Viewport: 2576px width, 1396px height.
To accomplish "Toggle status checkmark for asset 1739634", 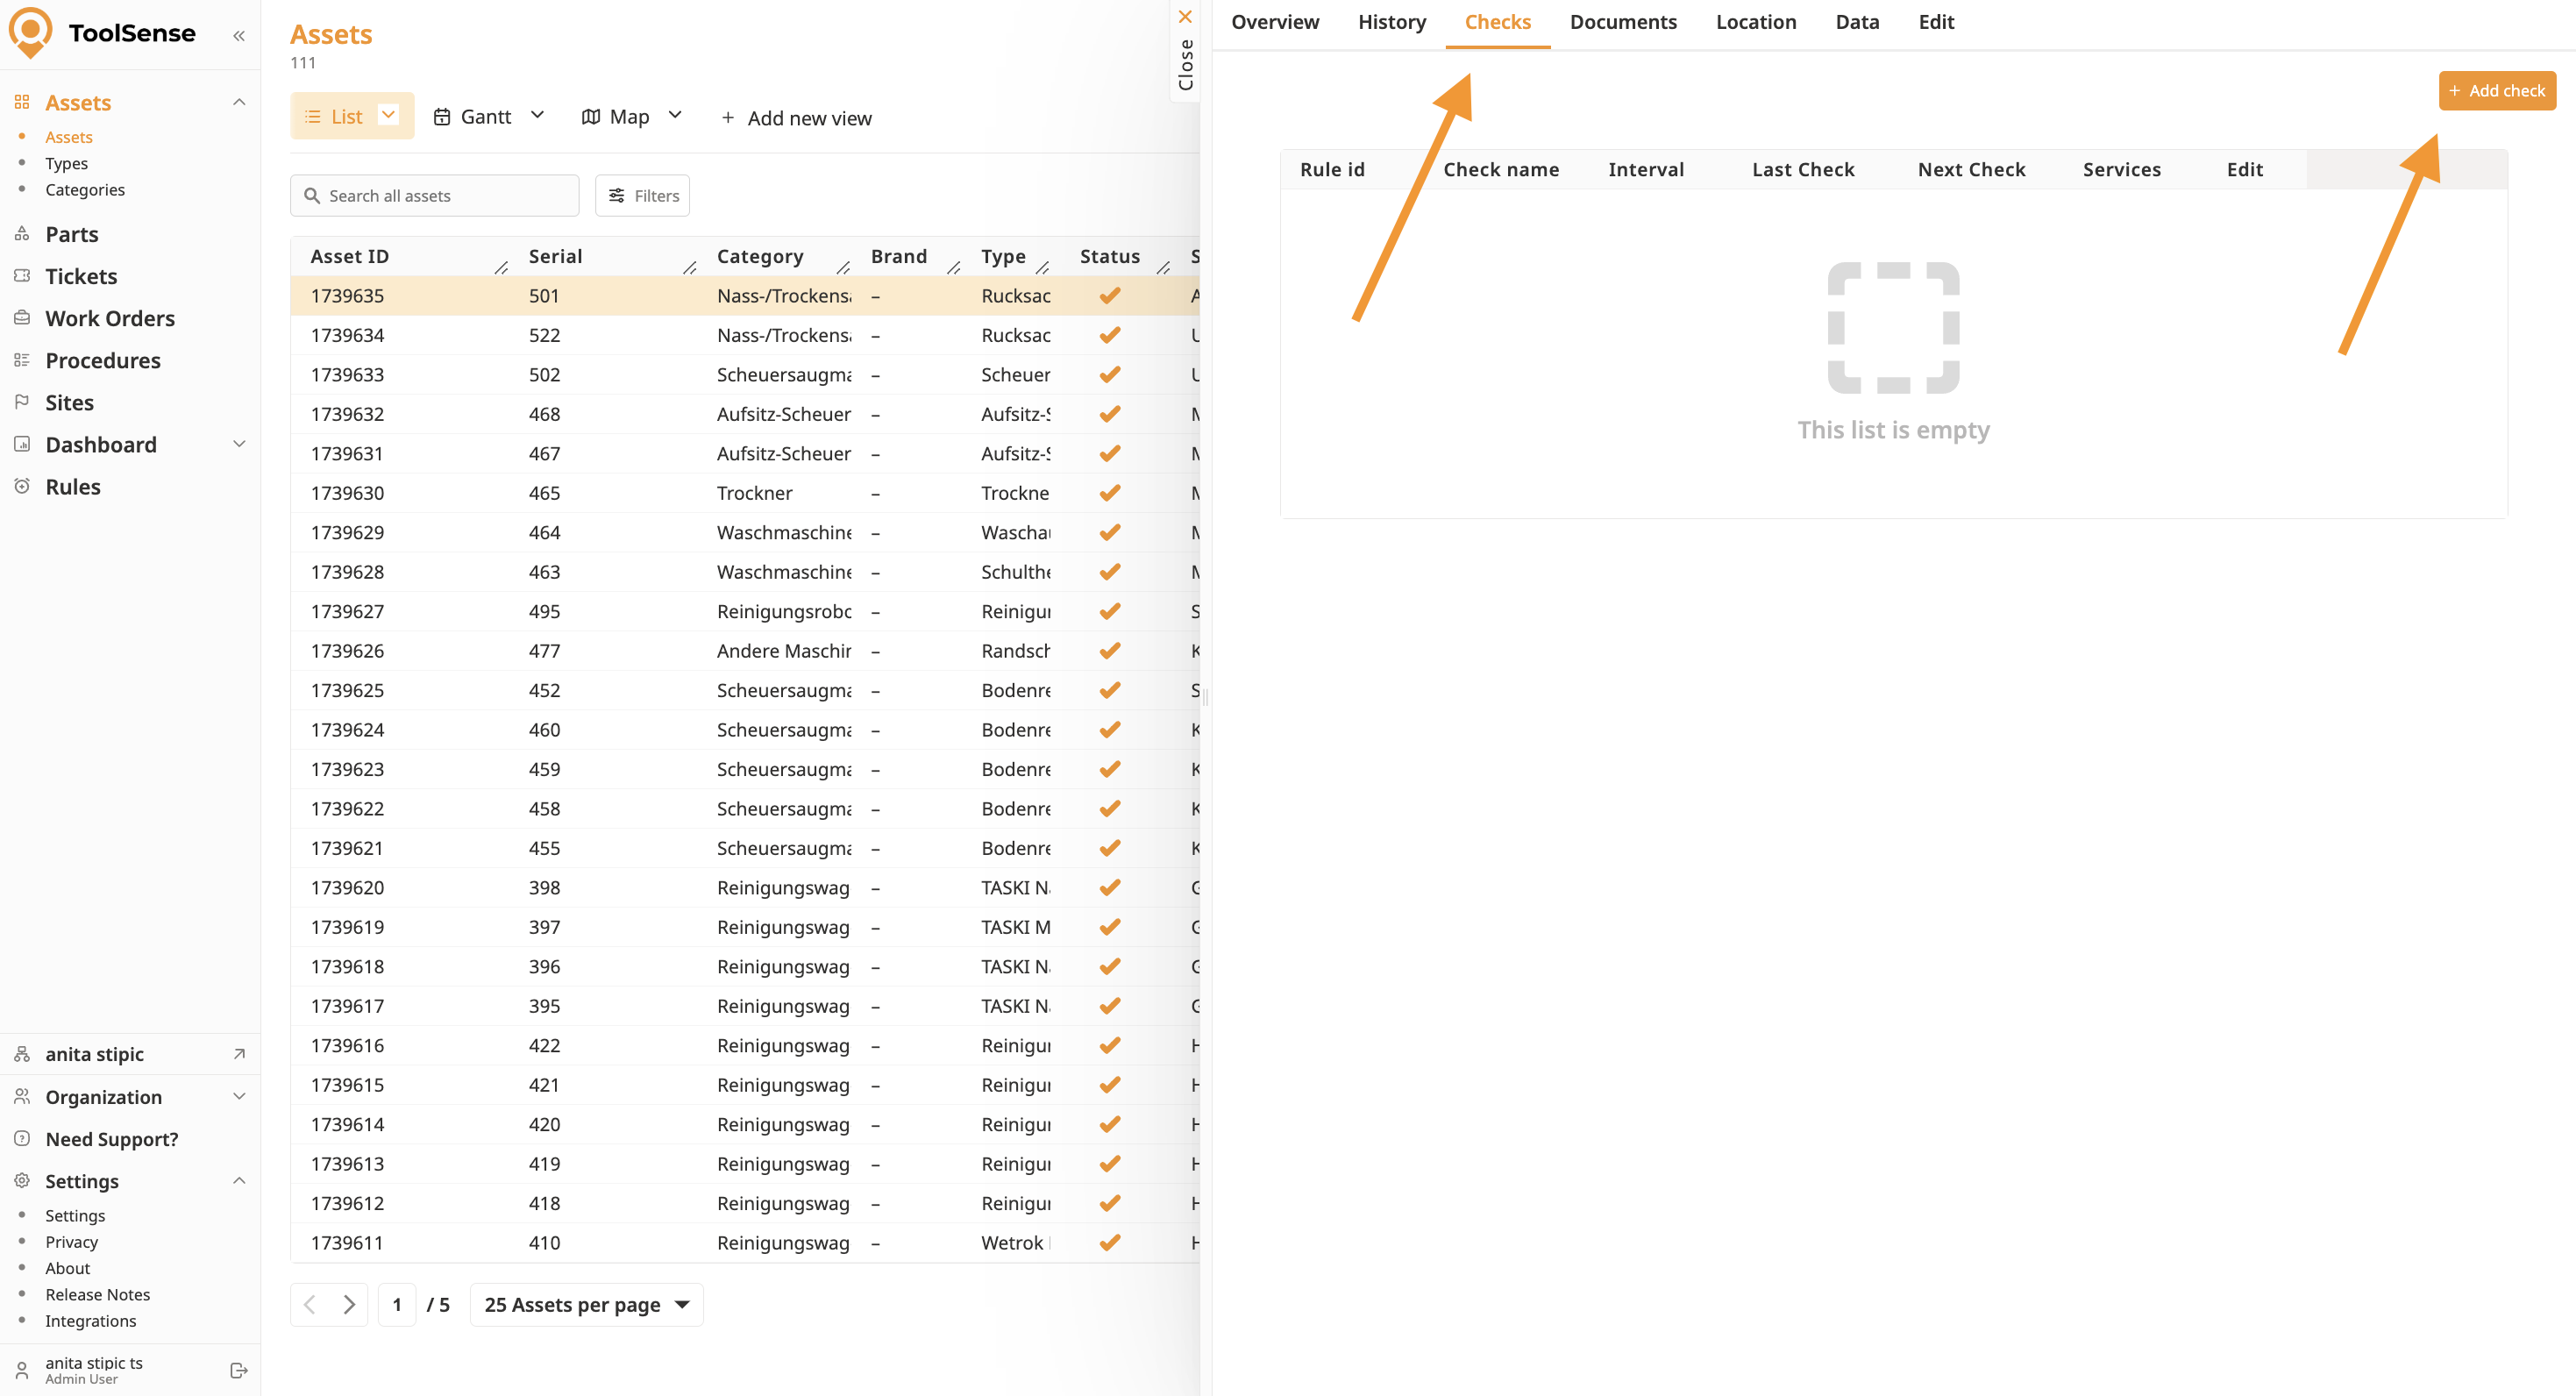I will 1109,335.
